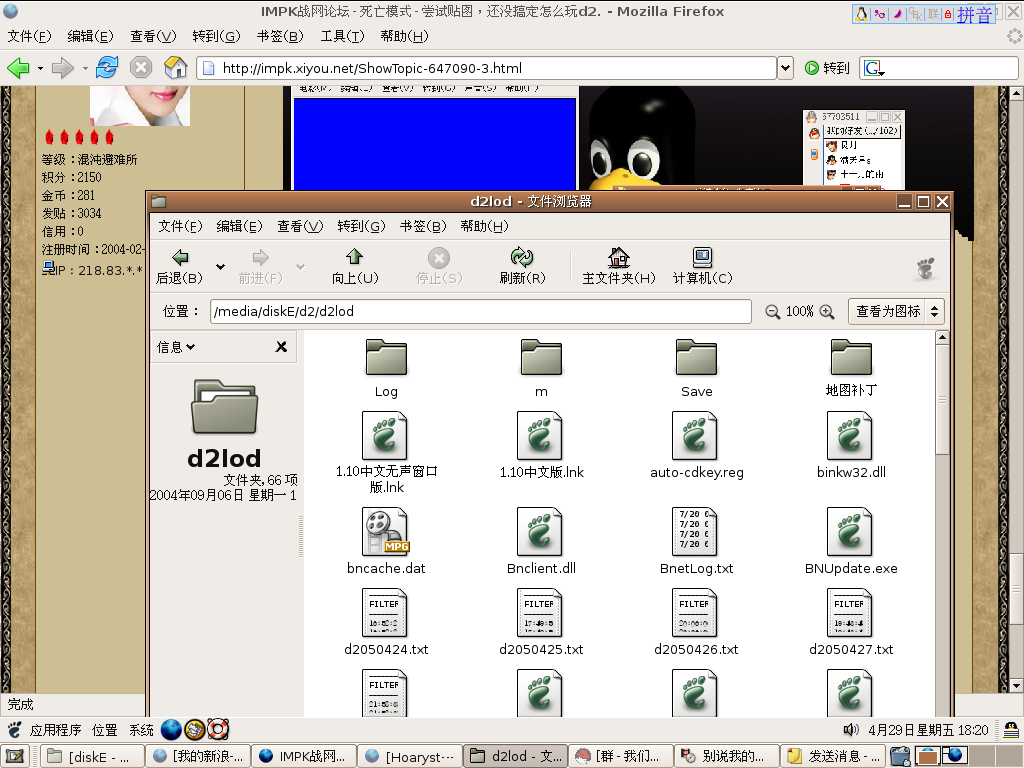Go to Firefox Home page icon
The height and width of the screenshot is (768, 1024).
(175, 67)
